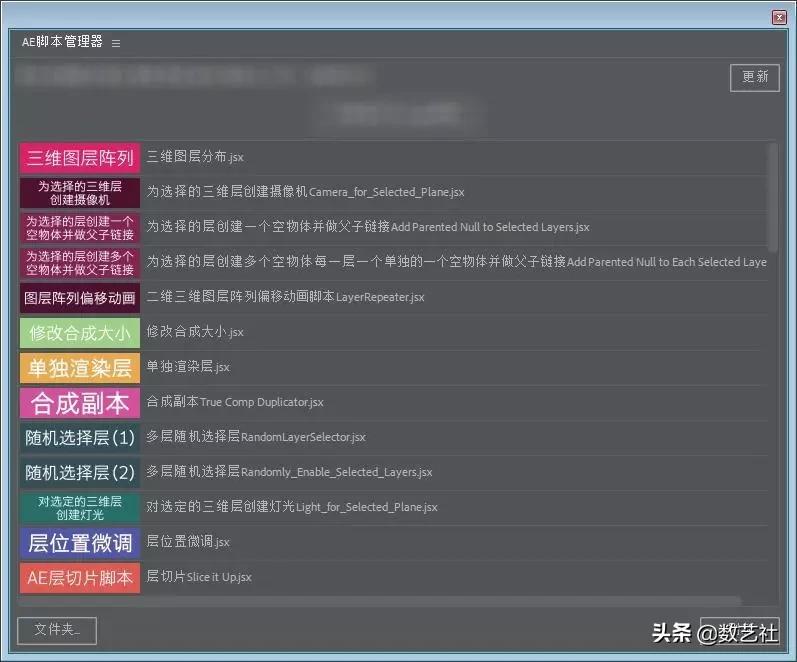Select 单独渲染层.jsx file name

pos(188,367)
